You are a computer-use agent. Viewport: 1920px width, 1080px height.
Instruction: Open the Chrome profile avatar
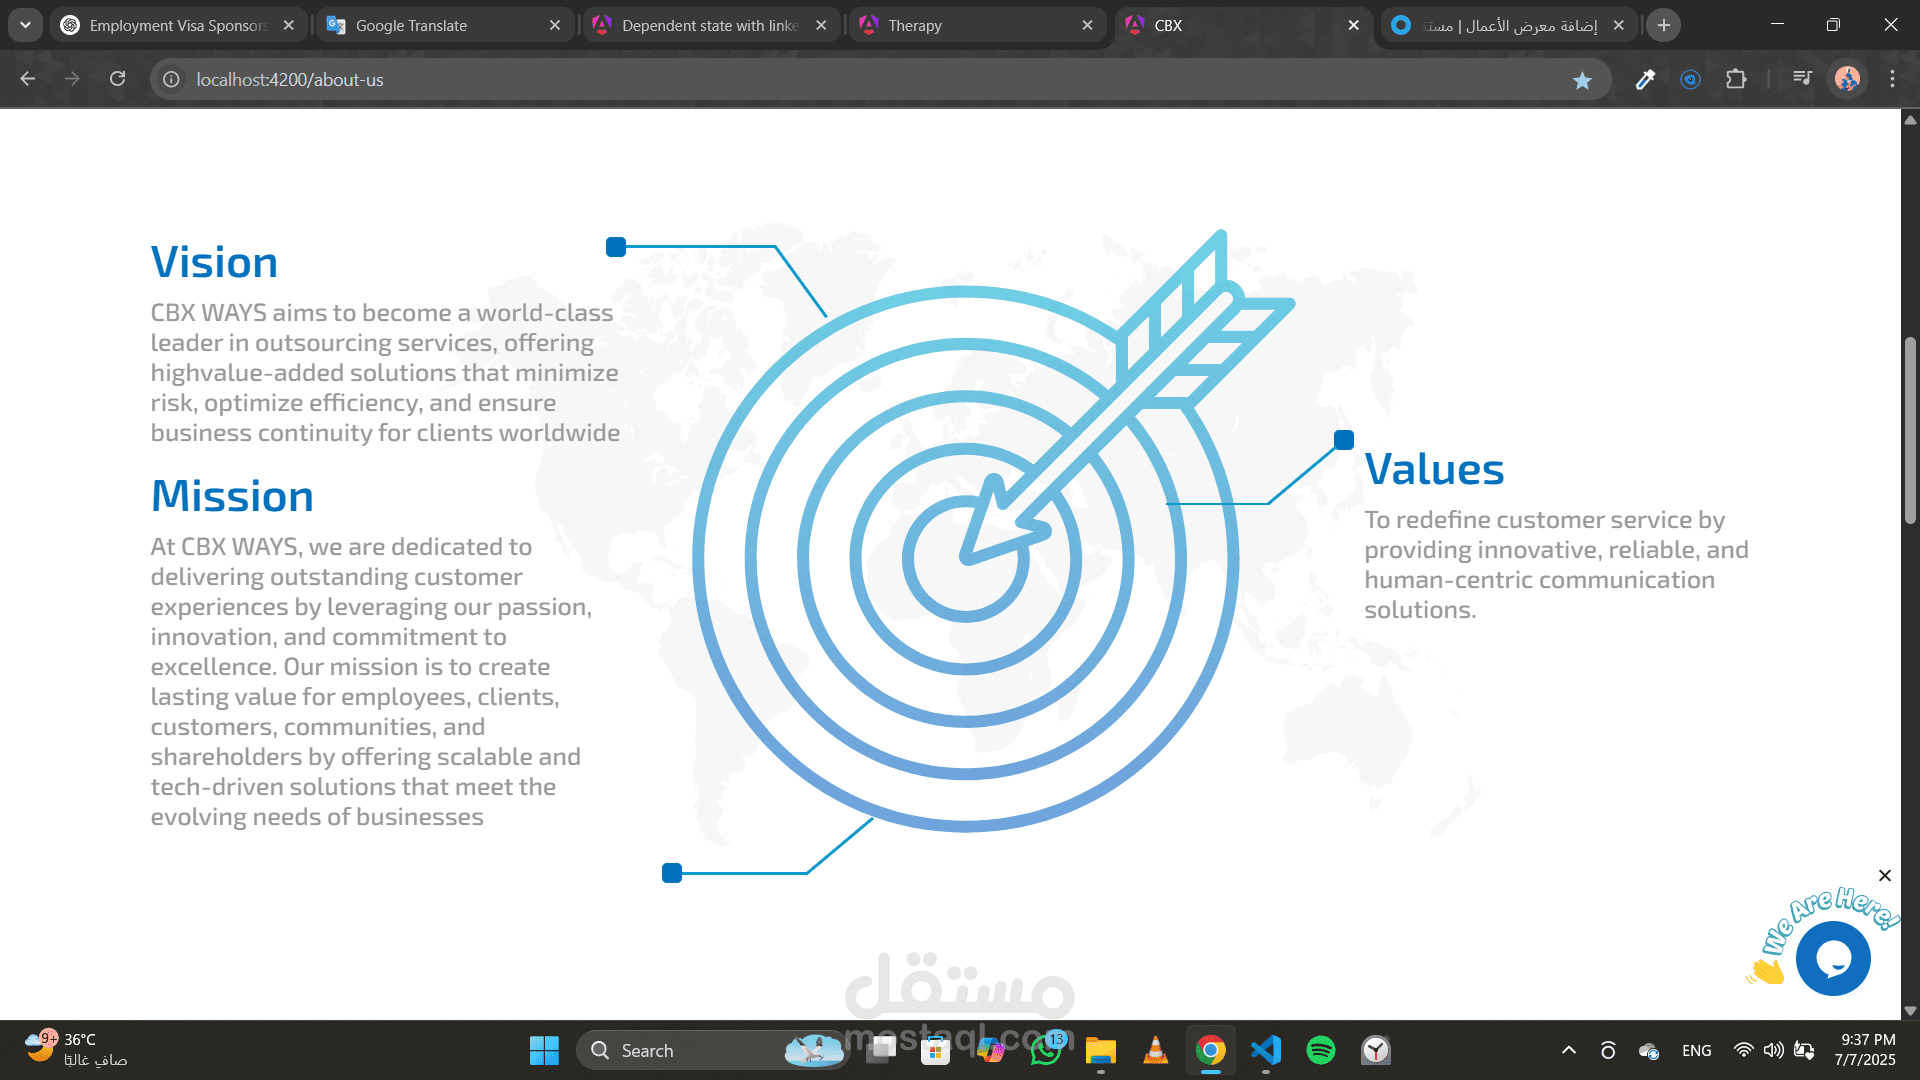[x=1847, y=79]
